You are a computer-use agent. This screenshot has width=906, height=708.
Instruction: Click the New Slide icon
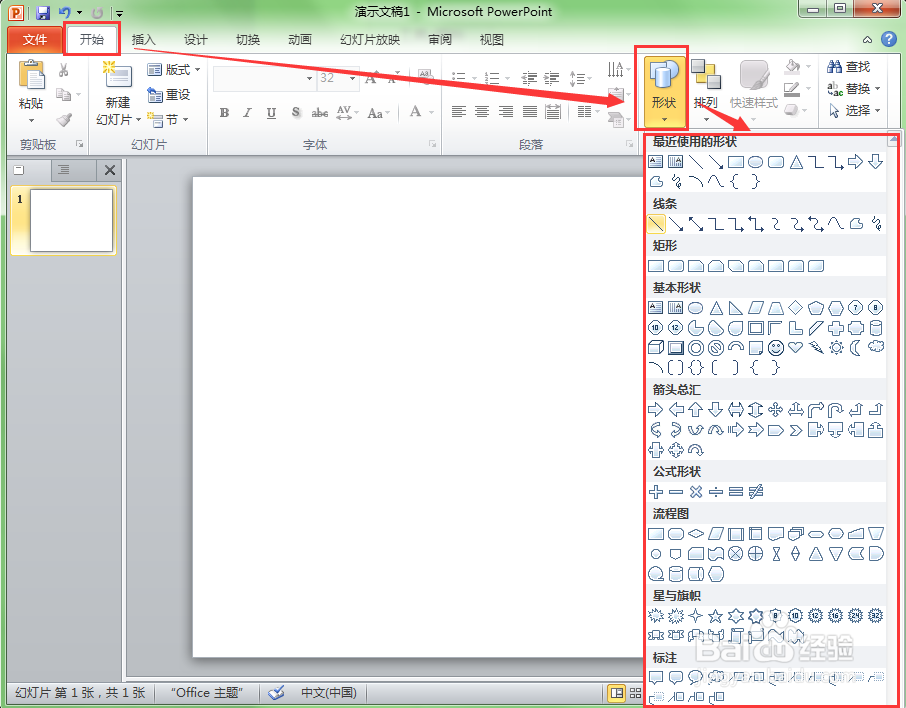(x=117, y=75)
